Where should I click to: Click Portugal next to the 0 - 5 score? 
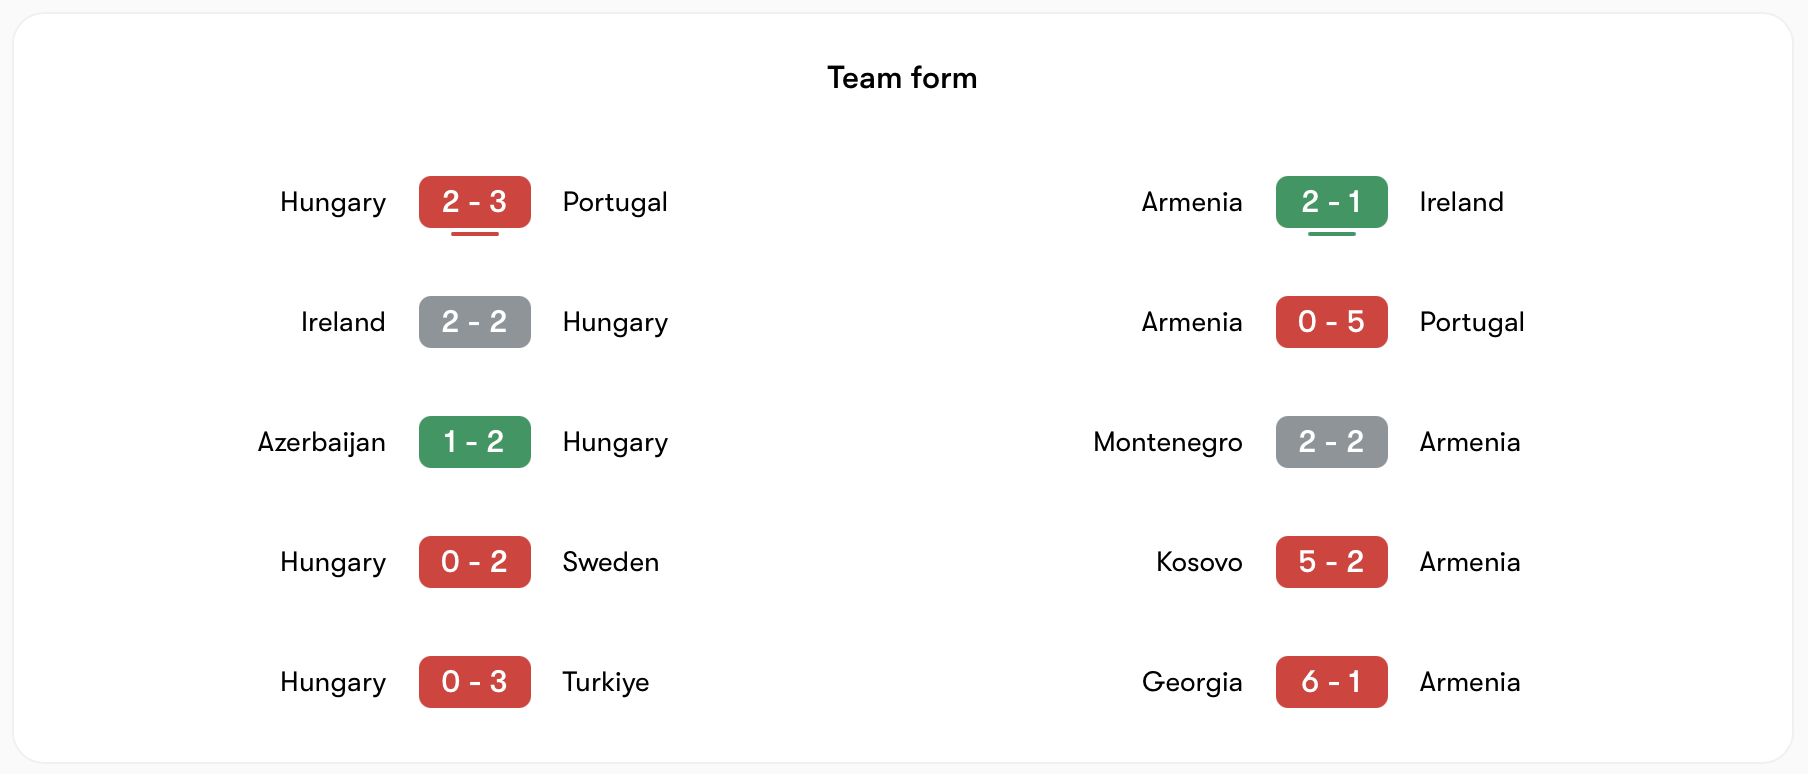coord(1471,322)
